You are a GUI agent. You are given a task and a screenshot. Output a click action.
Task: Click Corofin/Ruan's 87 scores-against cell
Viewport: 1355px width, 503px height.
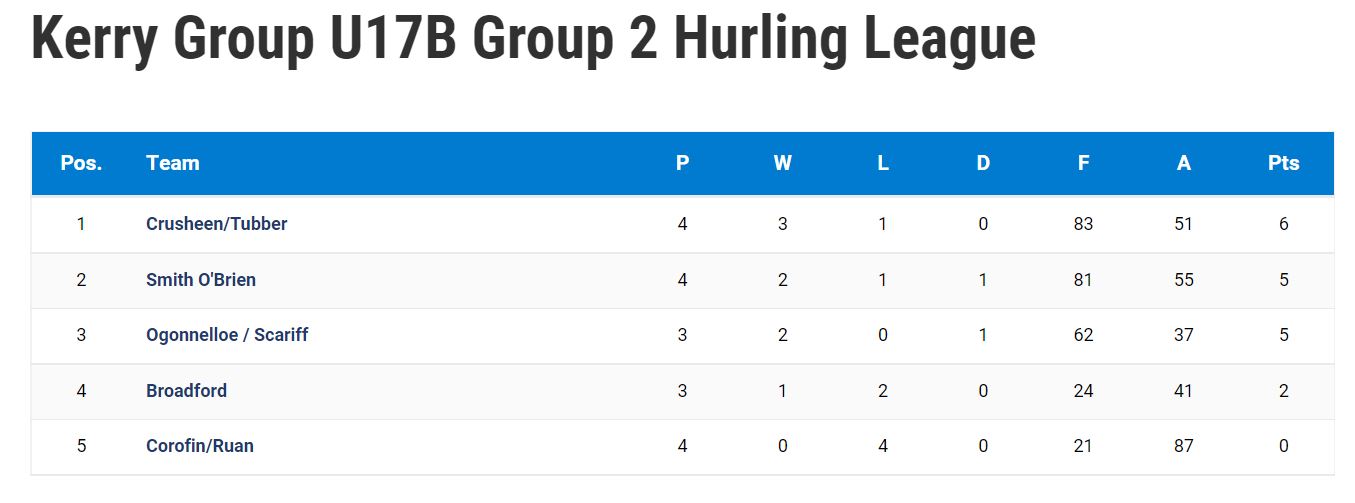pos(1184,446)
